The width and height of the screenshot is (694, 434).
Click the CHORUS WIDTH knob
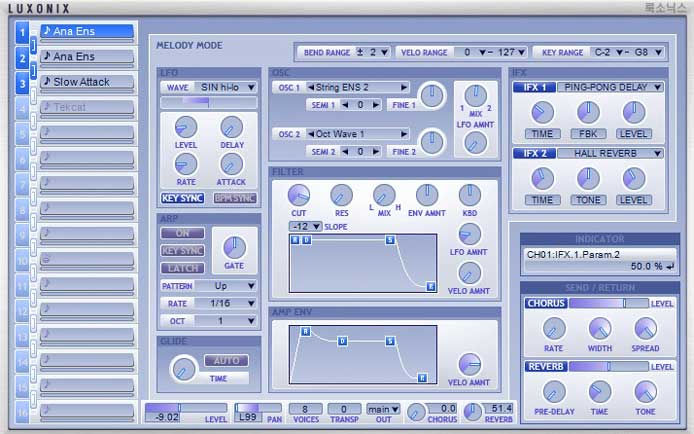tap(600, 329)
